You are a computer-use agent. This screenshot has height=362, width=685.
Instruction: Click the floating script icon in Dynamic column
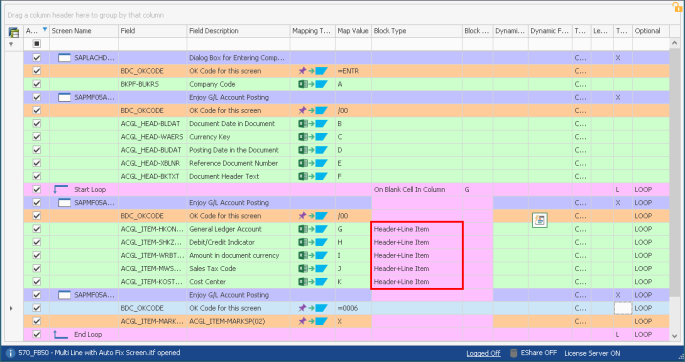[x=540, y=220]
